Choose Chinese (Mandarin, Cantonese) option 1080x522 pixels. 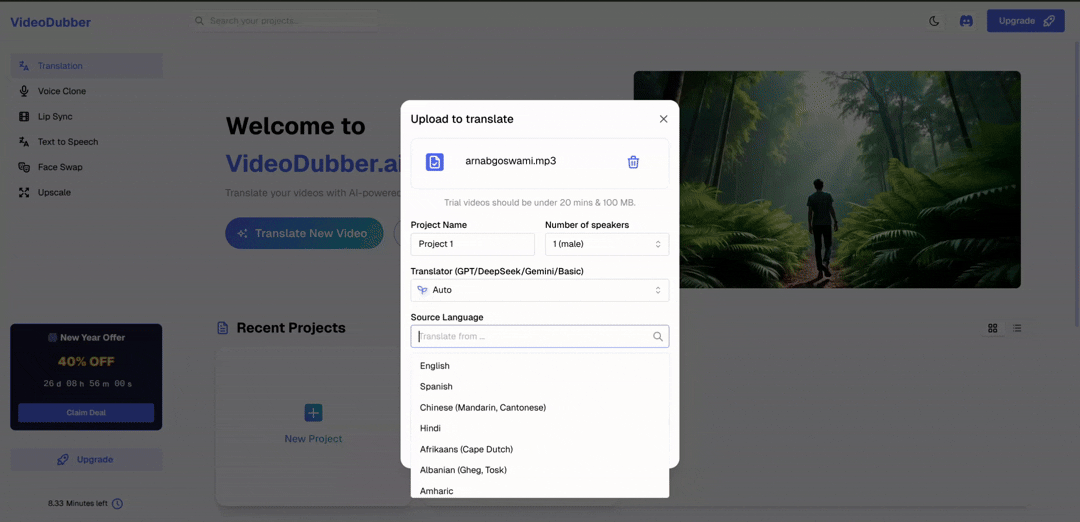click(540, 408)
